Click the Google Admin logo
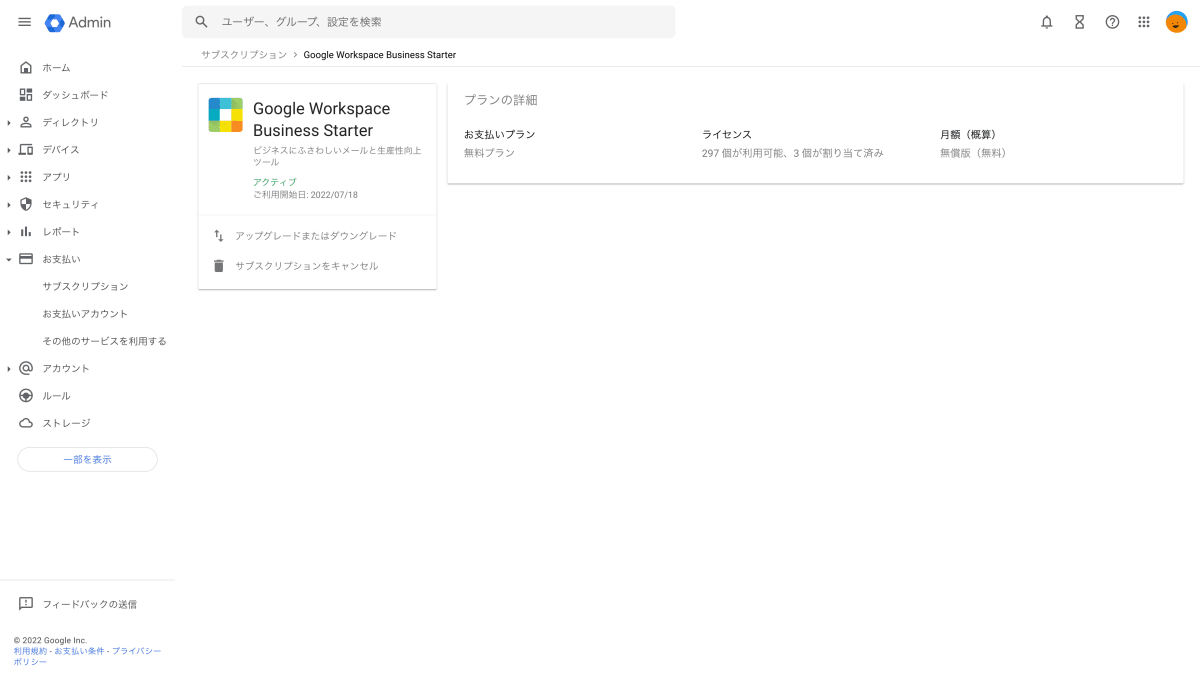The height and width of the screenshot is (676, 1200). coord(78,22)
